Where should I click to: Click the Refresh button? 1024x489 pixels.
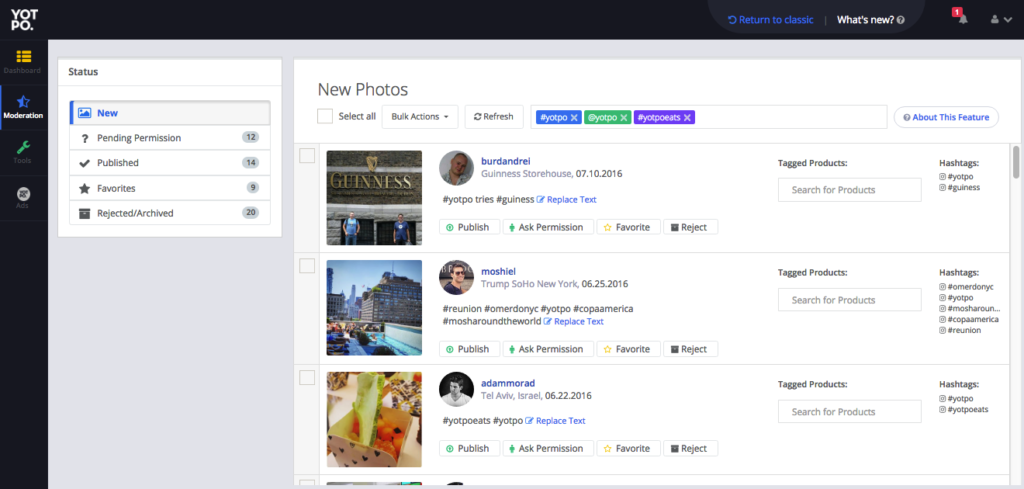pyautogui.click(x=493, y=116)
